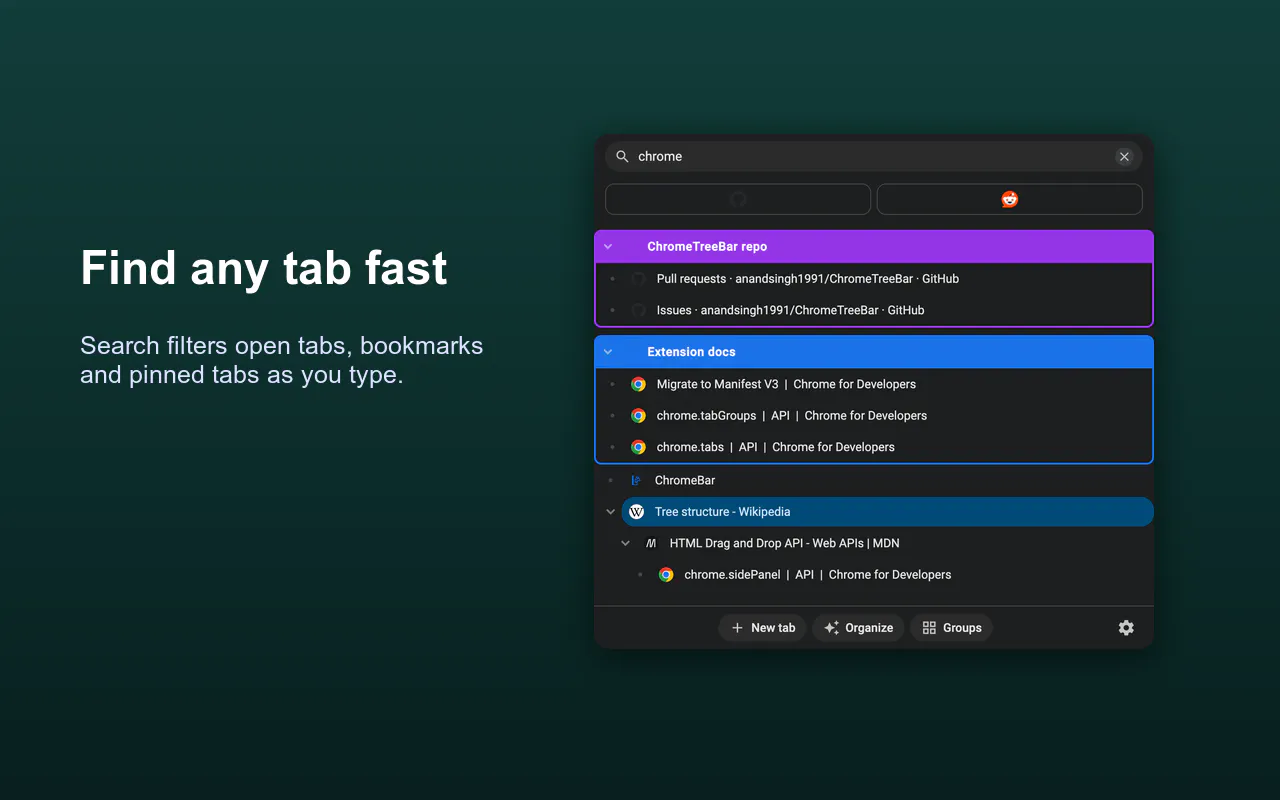Screen dimensions: 1280x800
Task: Clear the search field with the X icon
Action: pyautogui.click(x=1124, y=157)
